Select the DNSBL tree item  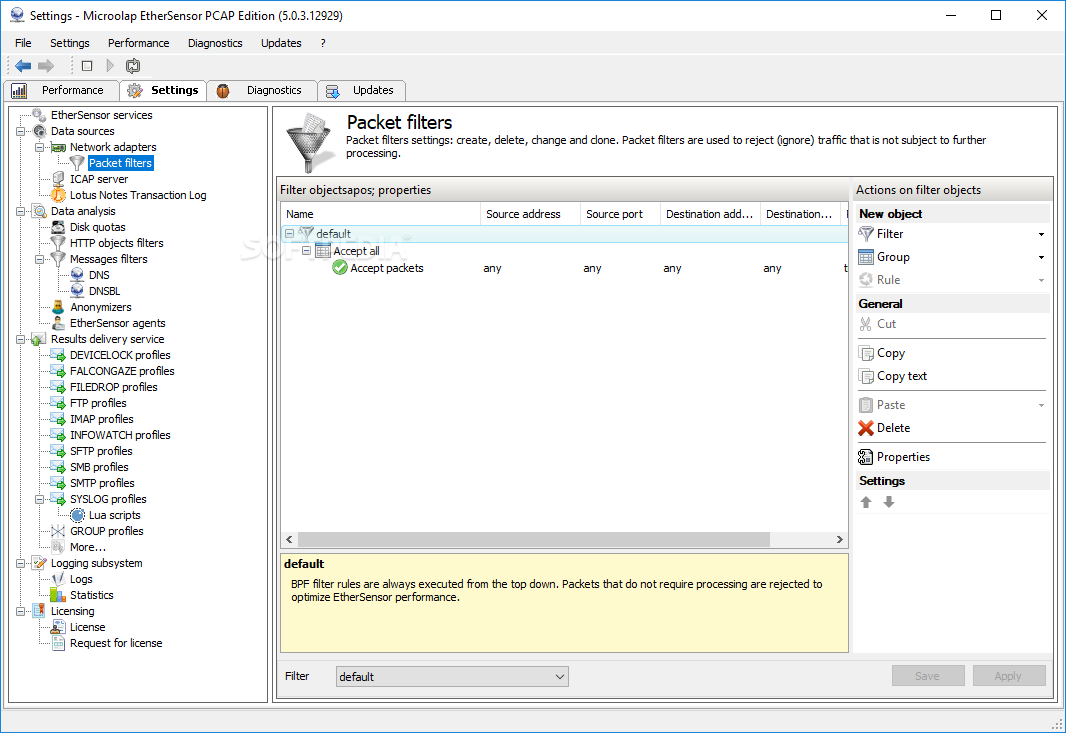[105, 291]
